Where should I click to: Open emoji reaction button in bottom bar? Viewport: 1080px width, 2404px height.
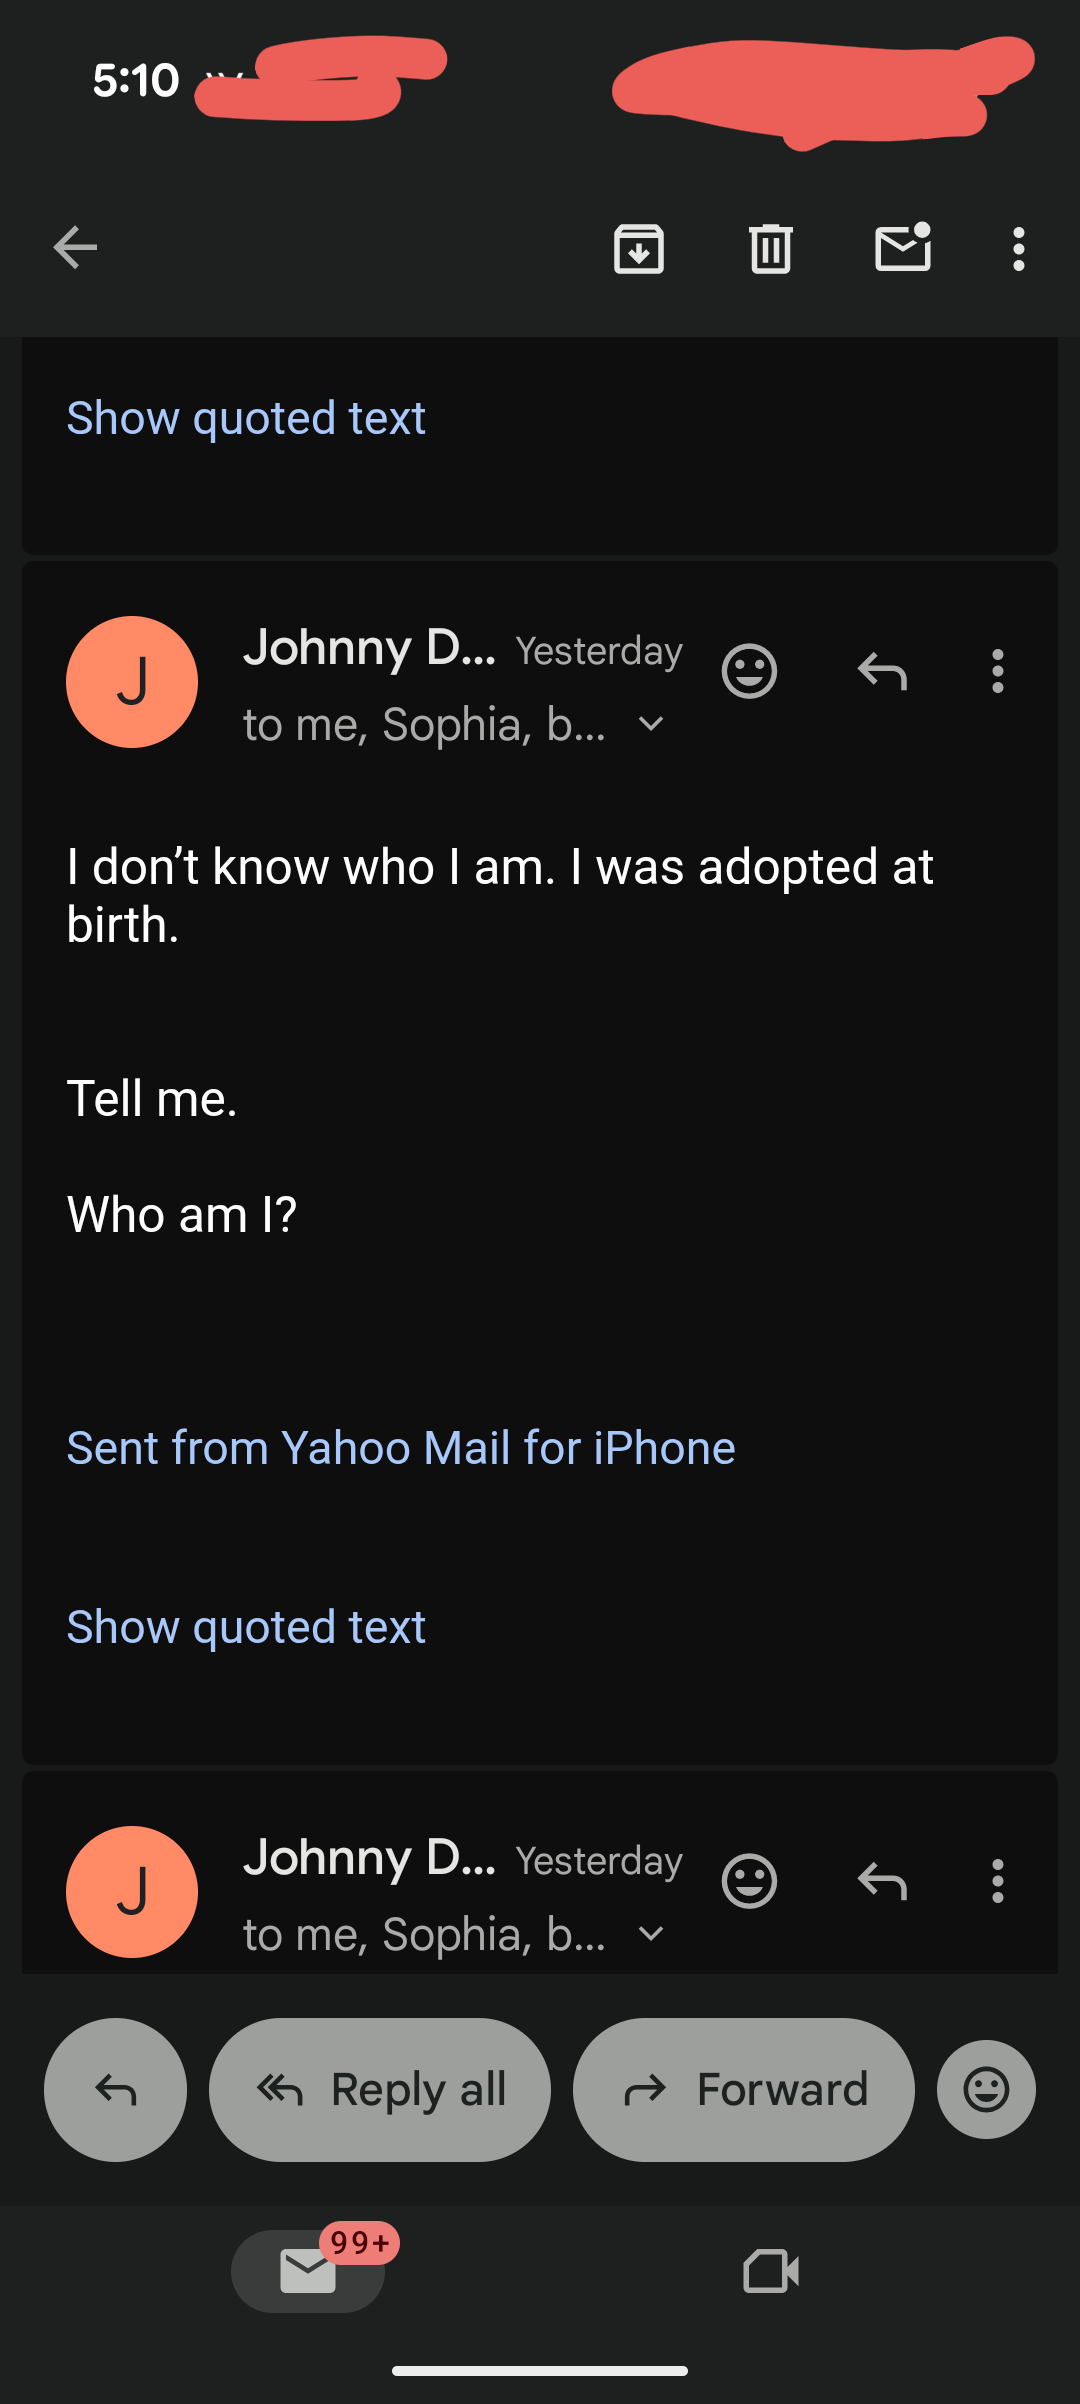(986, 2089)
